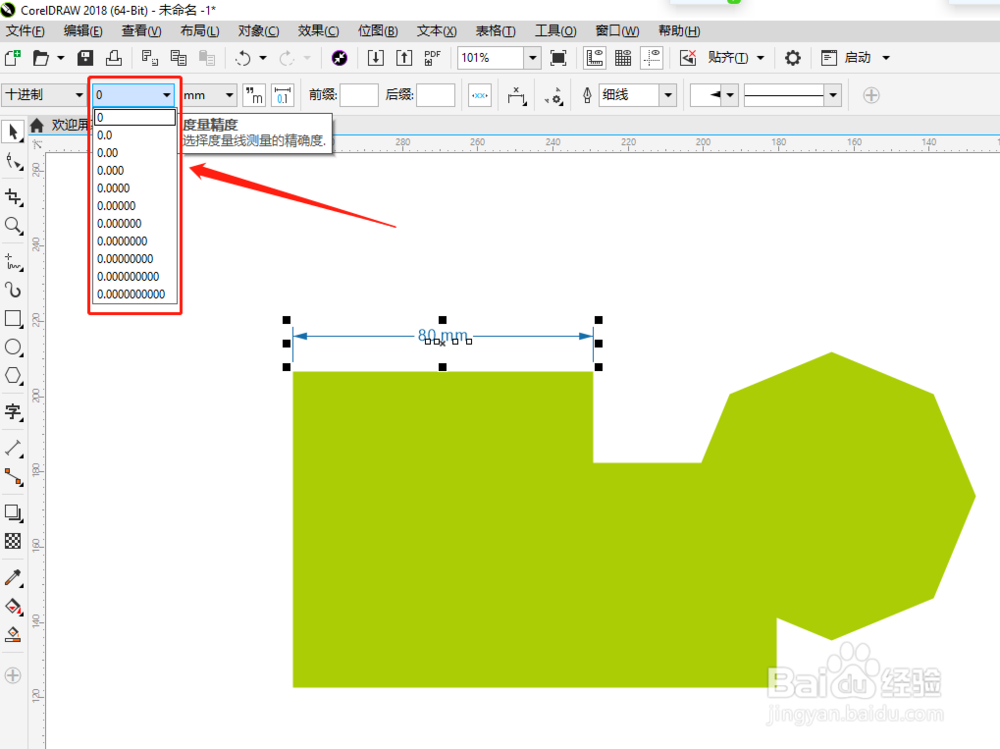Open the zoom level 101% dropdown

[x=533, y=58]
